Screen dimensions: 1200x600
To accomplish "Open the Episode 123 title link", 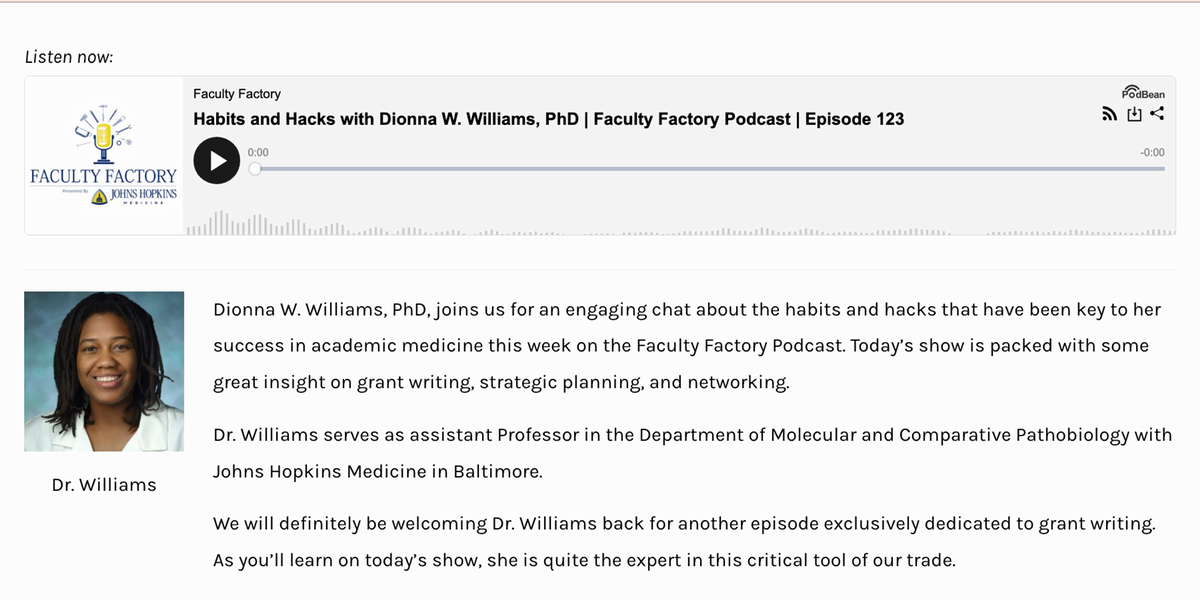I will (548, 119).
